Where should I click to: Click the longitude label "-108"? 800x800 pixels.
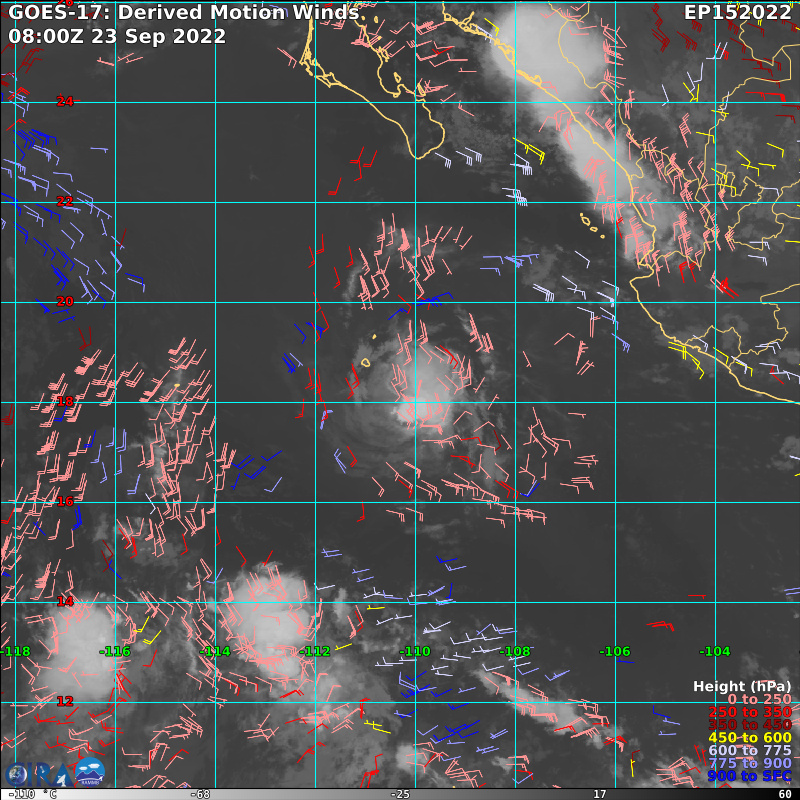(515, 652)
